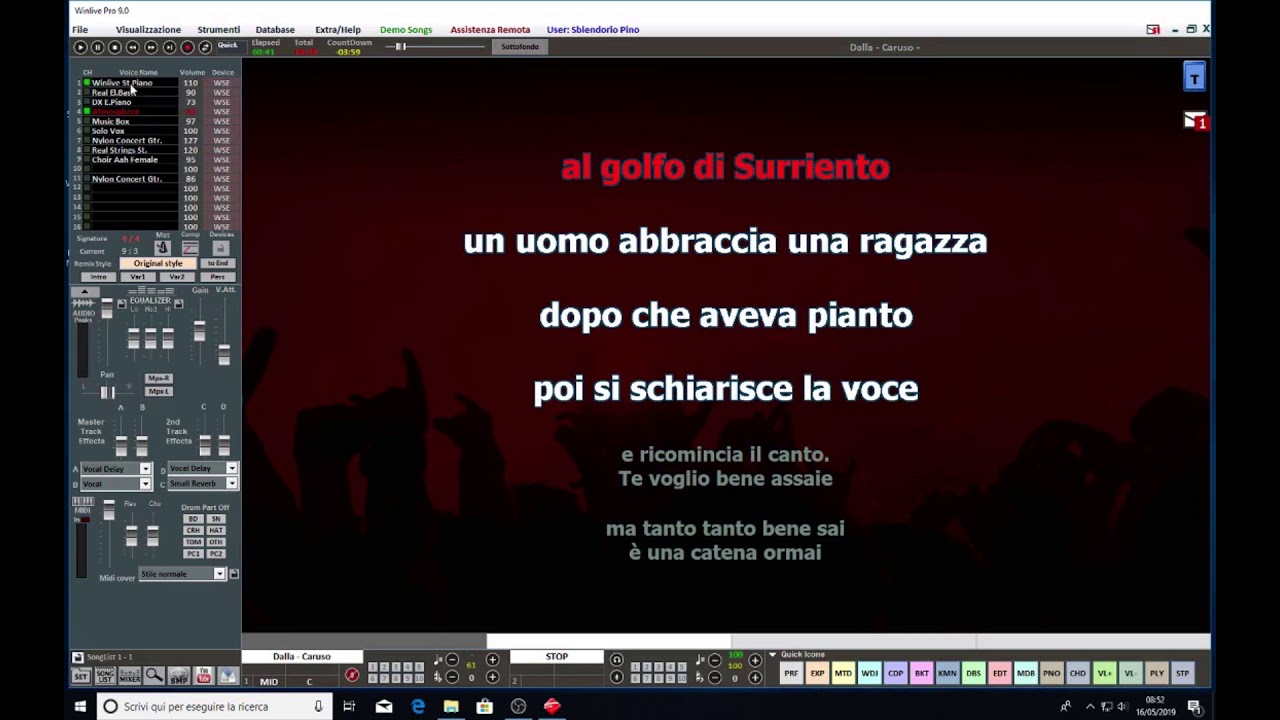Click the Intro style button
The image size is (1280, 720).
tap(98, 277)
